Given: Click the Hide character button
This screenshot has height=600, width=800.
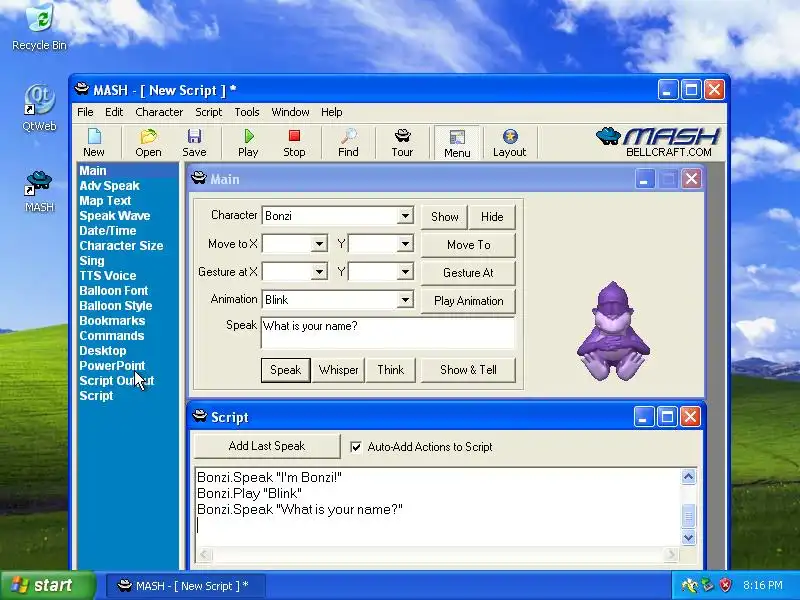Looking at the screenshot, I should pyautogui.click(x=492, y=217).
